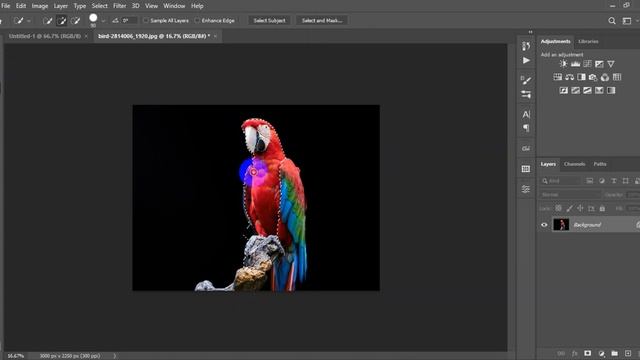The width and height of the screenshot is (640, 360).
Task: Add a Curves adjustment
Action: tap(587, 64)
